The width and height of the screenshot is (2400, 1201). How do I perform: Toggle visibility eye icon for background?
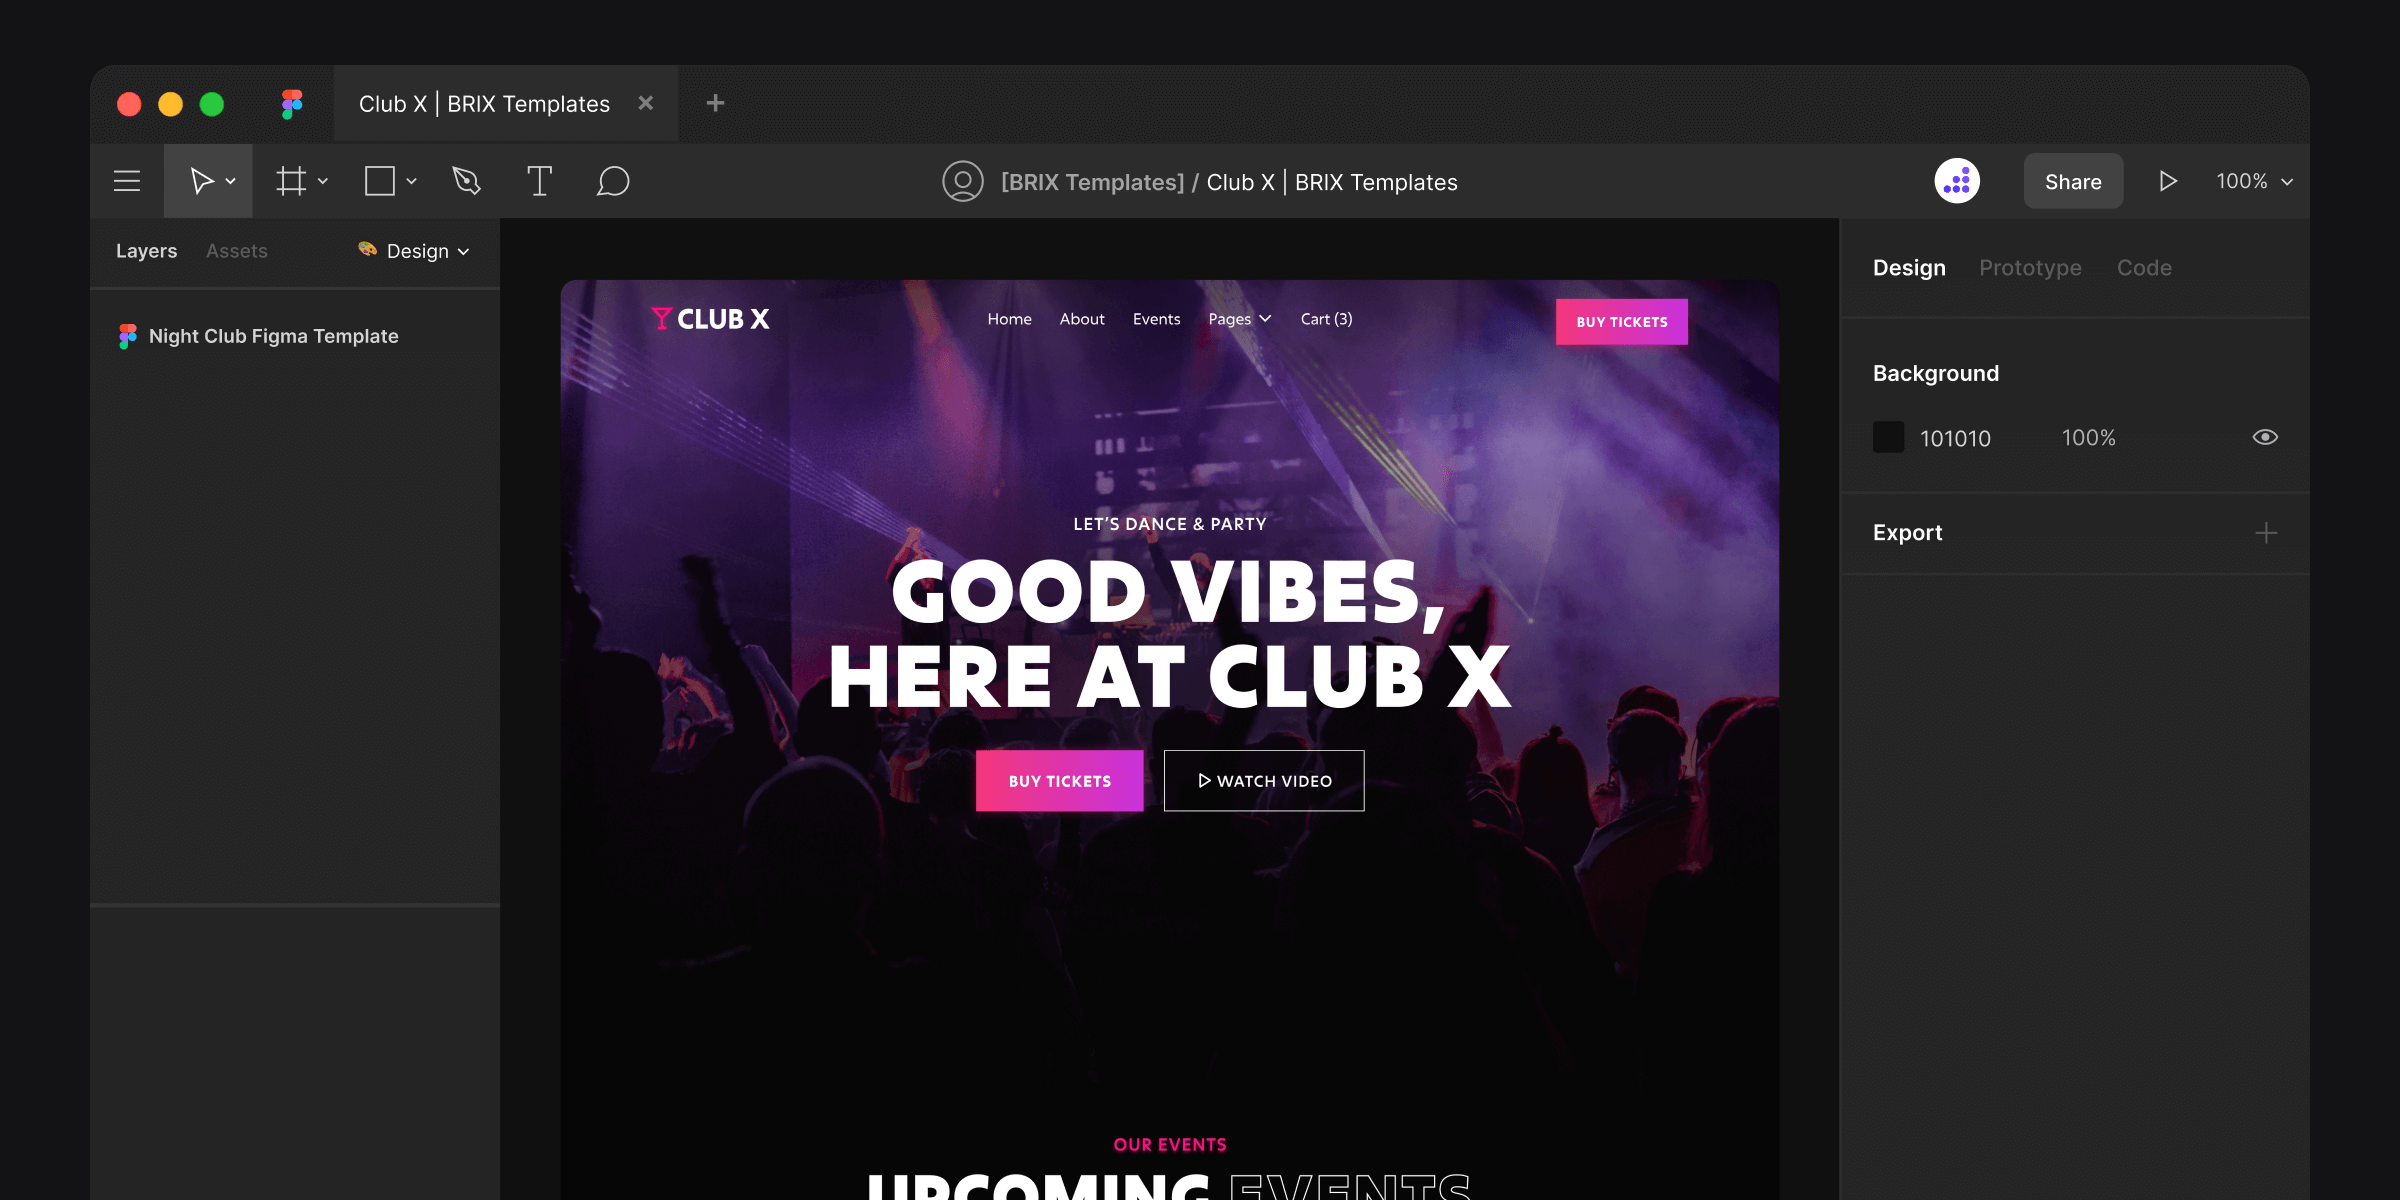coord(2265,438)
